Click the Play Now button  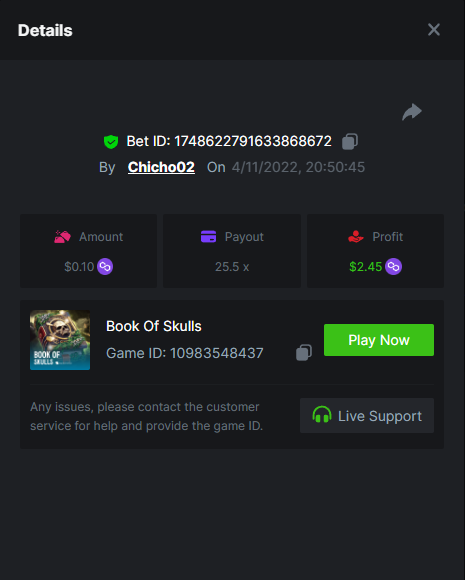(379, 340)
